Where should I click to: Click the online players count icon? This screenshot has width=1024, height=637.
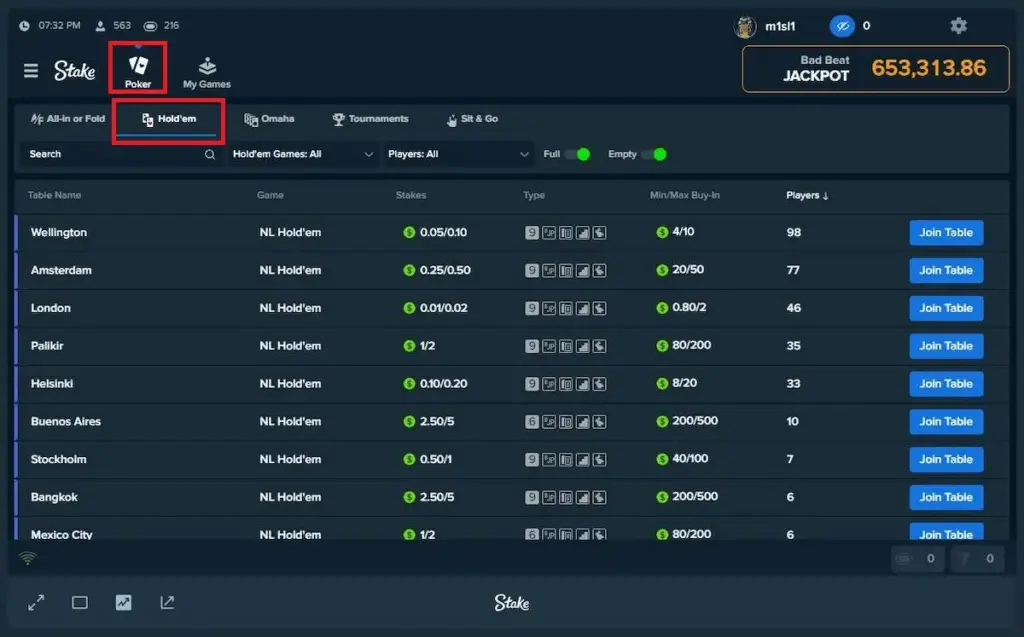point(100,26)
